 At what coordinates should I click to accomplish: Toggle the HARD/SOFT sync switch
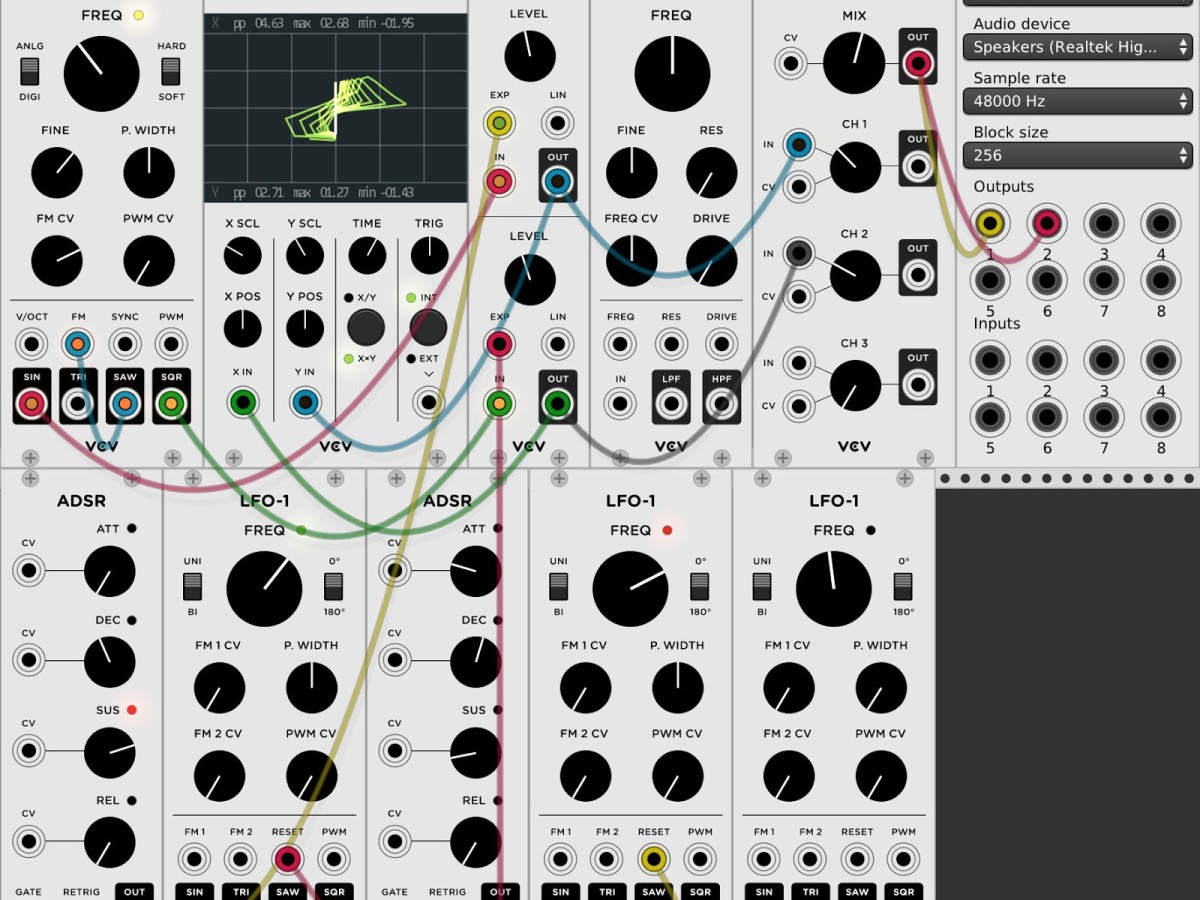171,71
